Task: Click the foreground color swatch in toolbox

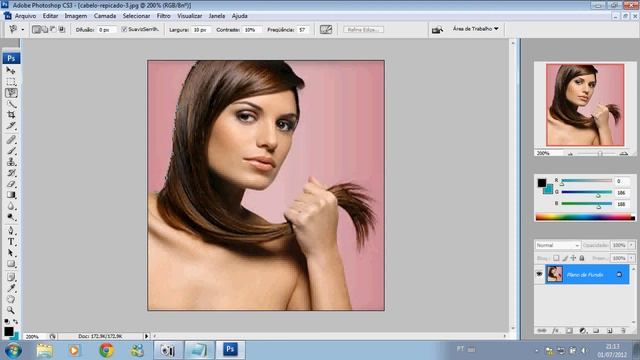Action: [8, 331]
